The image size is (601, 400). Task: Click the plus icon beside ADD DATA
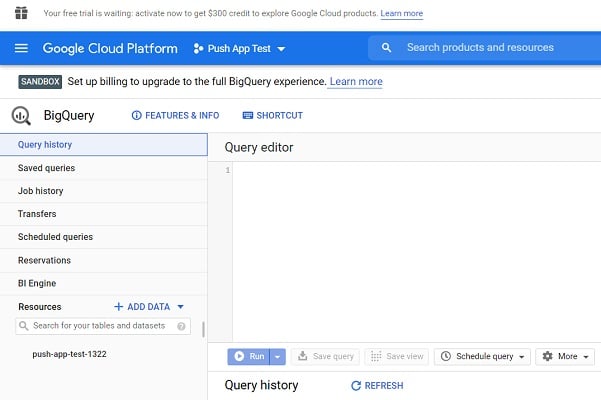(118, 307)
